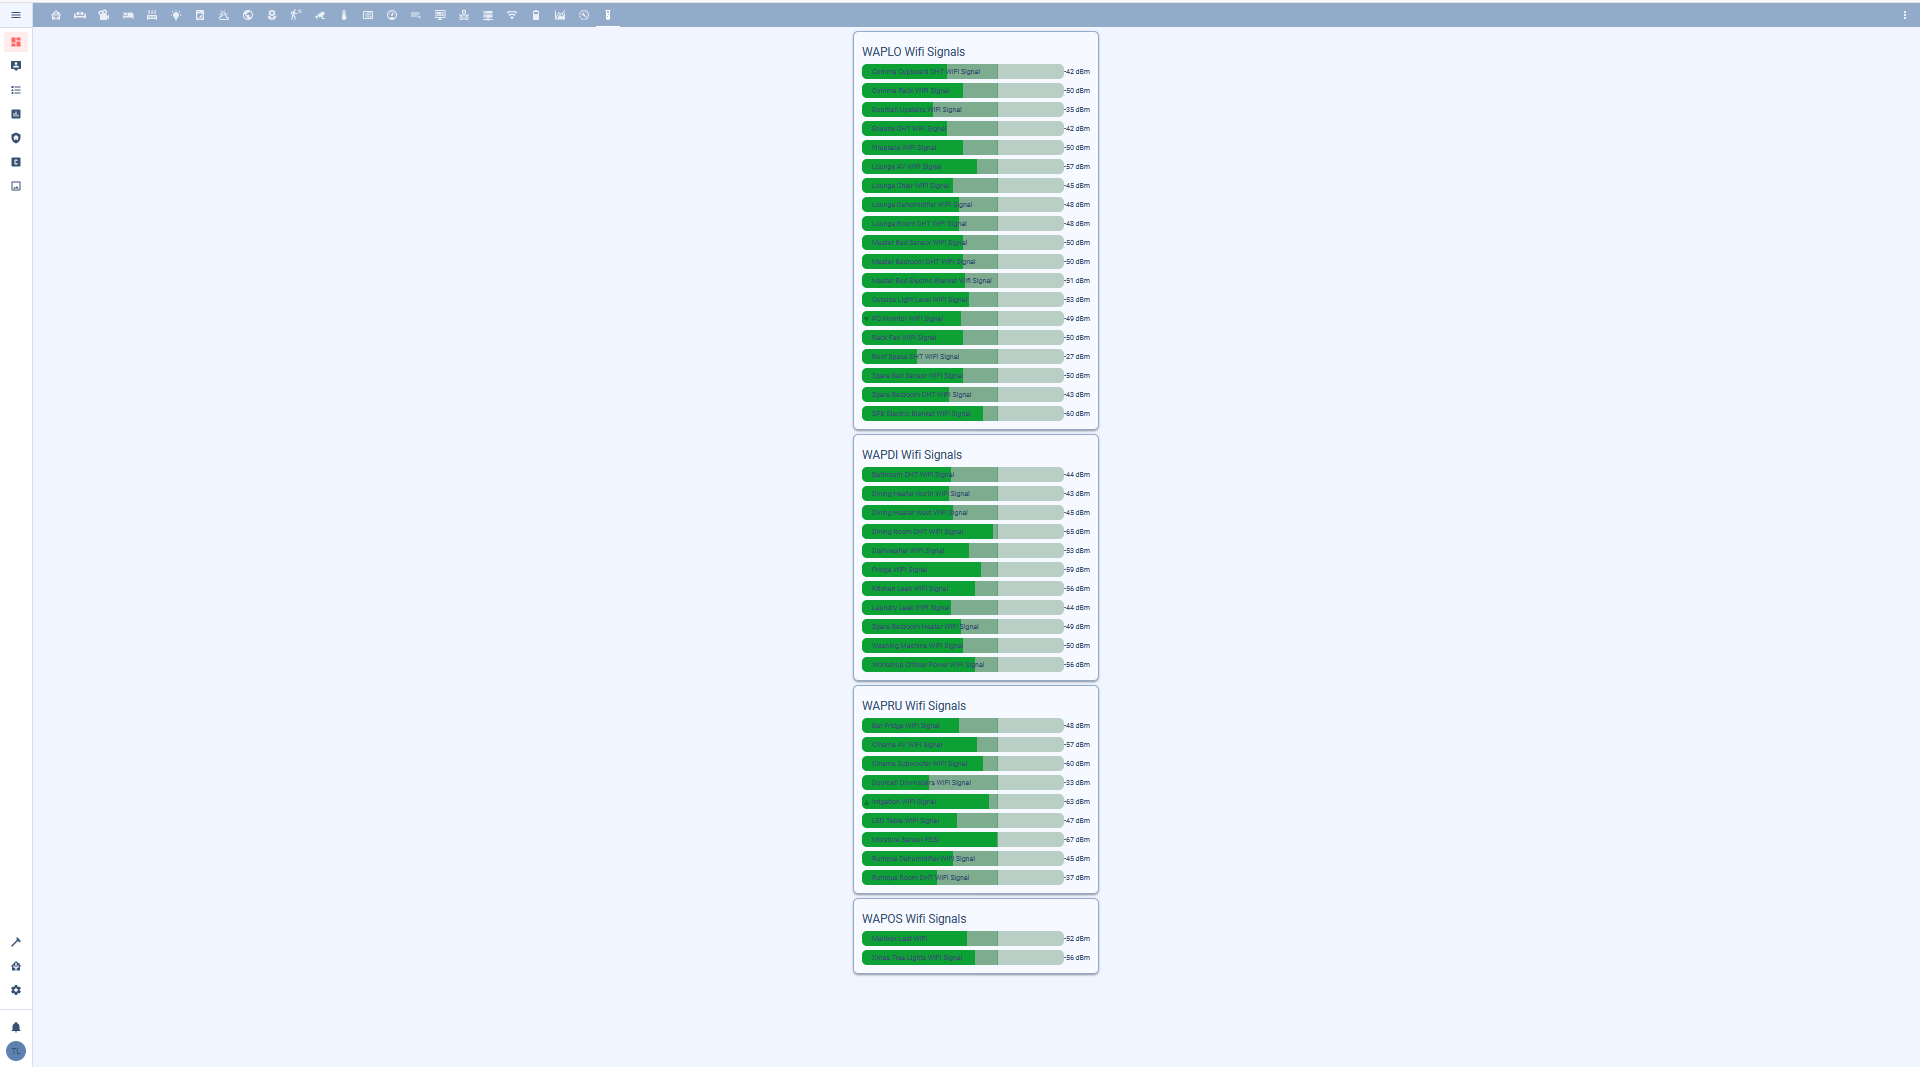This screenshot has height=1067, width=1920.
Task: Collapse the sidebar with the hamburger menu
Action: click(x=16, y=15)
